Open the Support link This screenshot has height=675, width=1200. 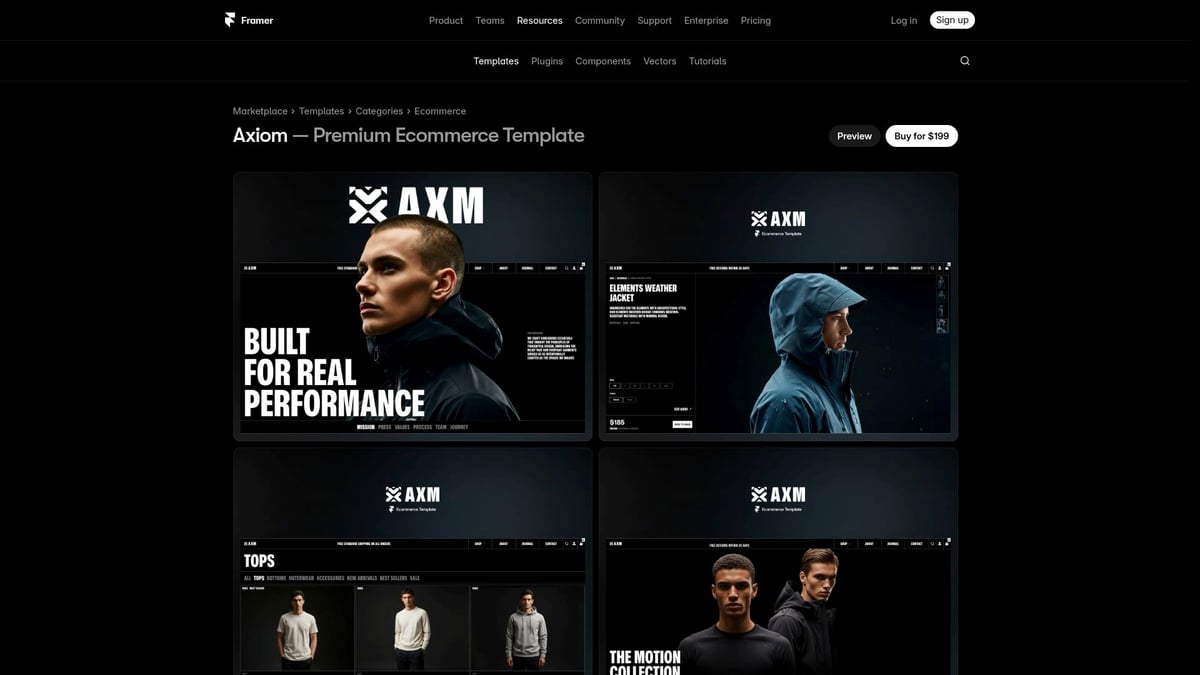coord(655,20)
